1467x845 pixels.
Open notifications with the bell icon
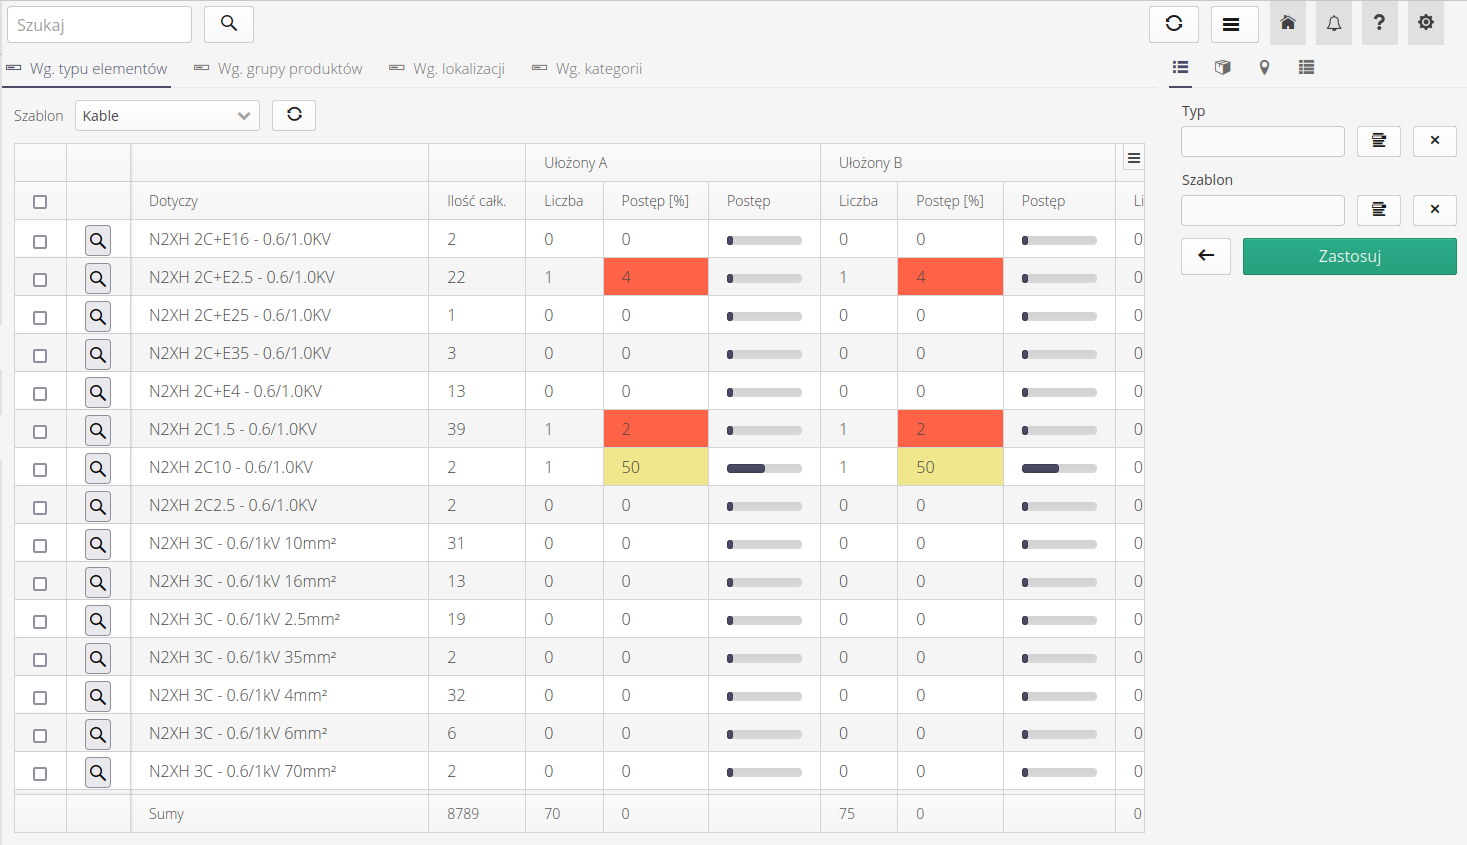coord(1333,23)
